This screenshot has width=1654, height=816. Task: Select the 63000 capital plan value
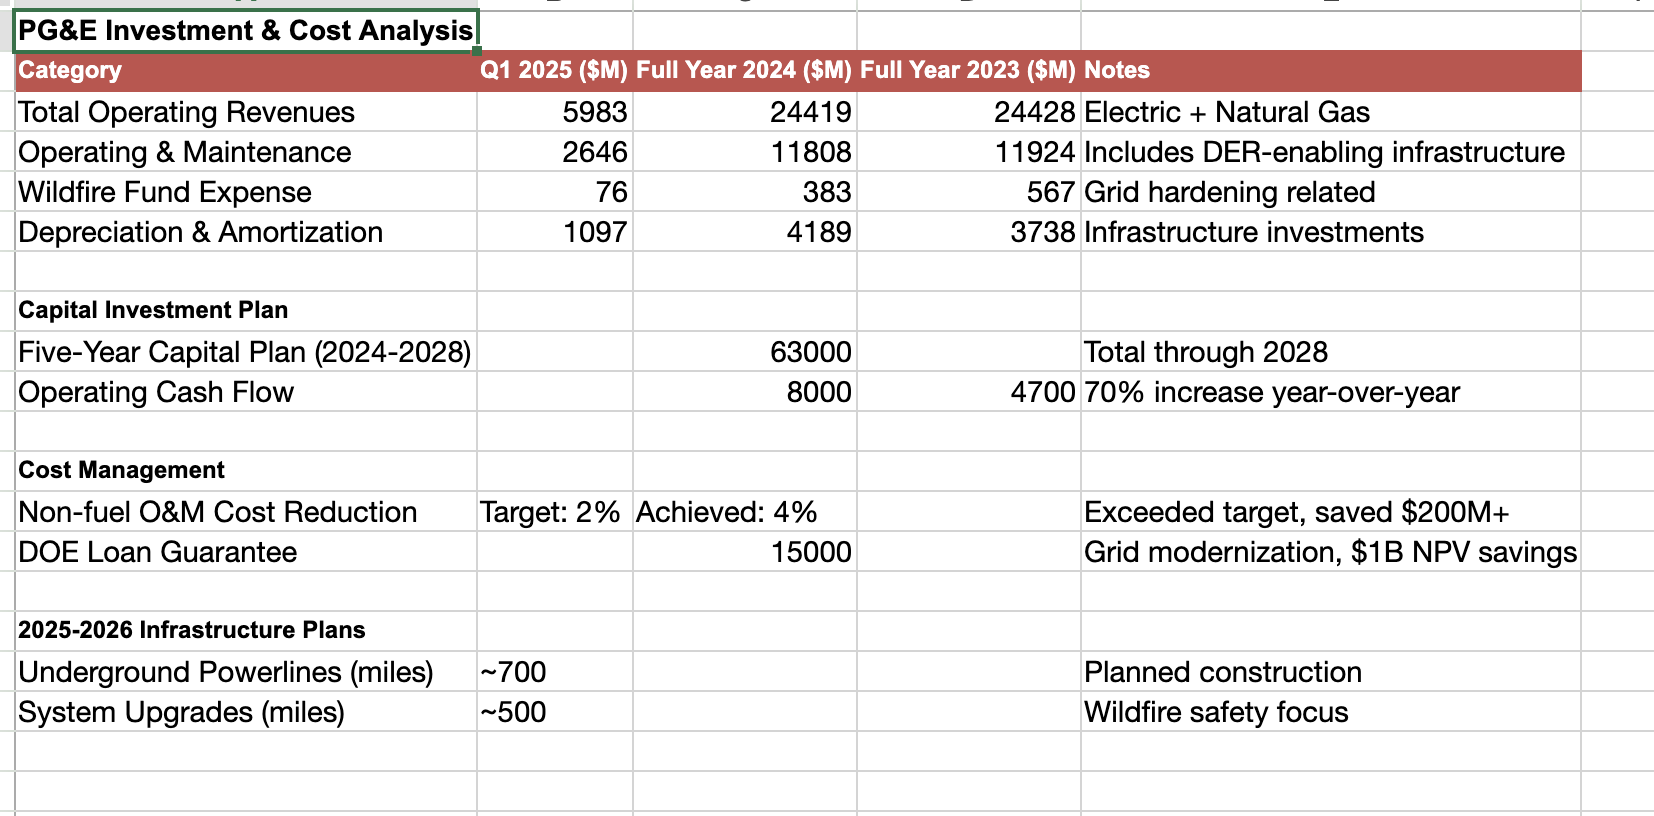pos(811,352)
